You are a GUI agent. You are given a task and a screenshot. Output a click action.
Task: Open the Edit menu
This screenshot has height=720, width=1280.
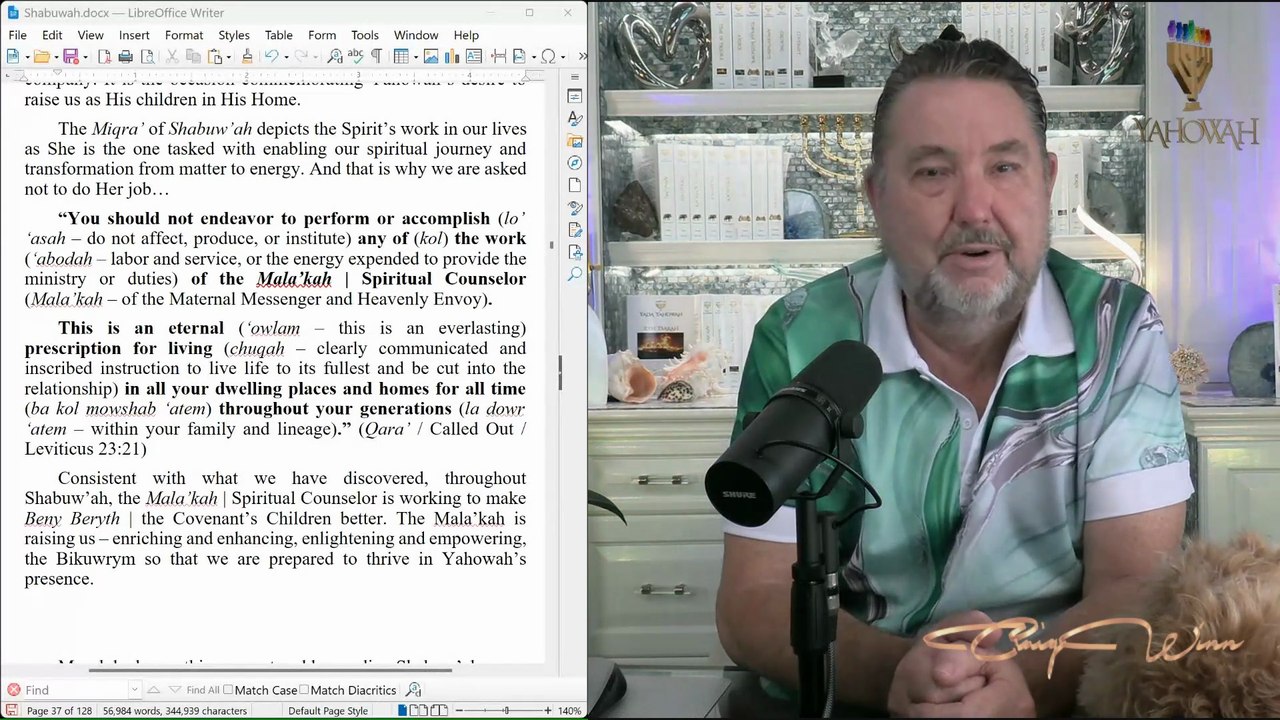click(52, 35)
